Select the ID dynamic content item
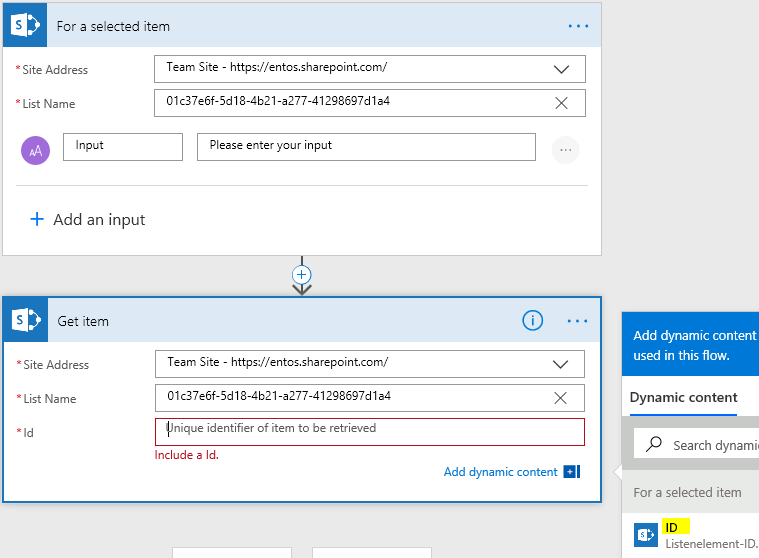 click(690, 535)
